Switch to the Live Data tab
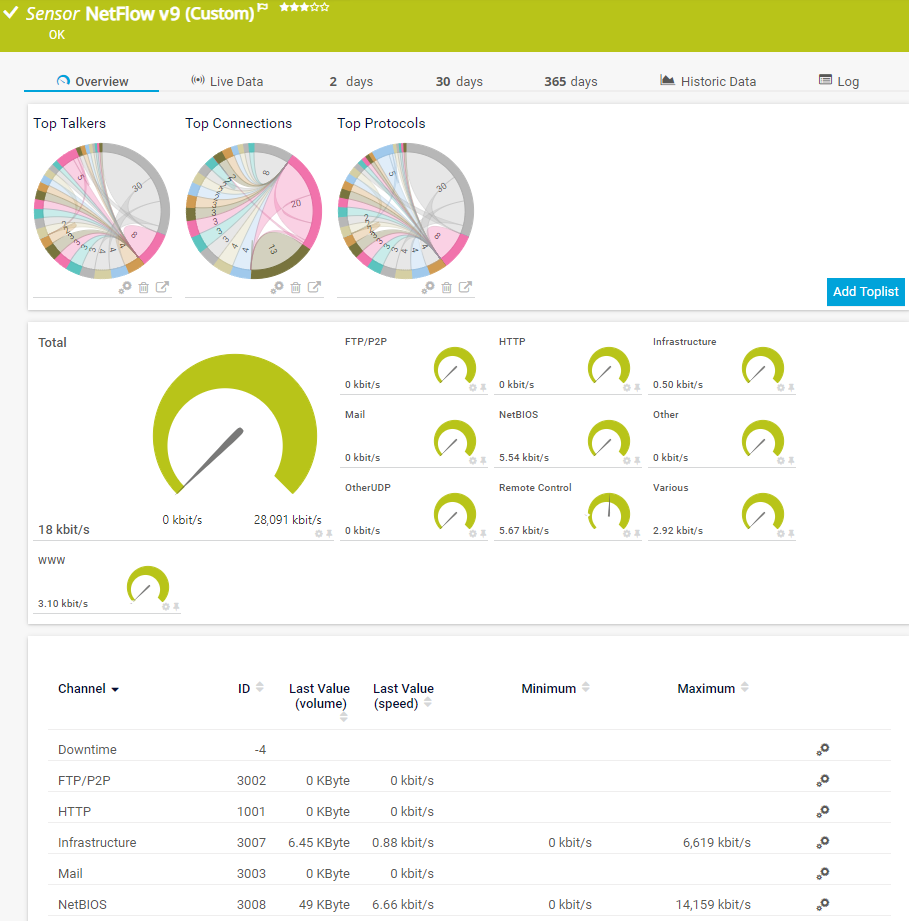This screenshot has width=909, height=921. pos(227,81)
